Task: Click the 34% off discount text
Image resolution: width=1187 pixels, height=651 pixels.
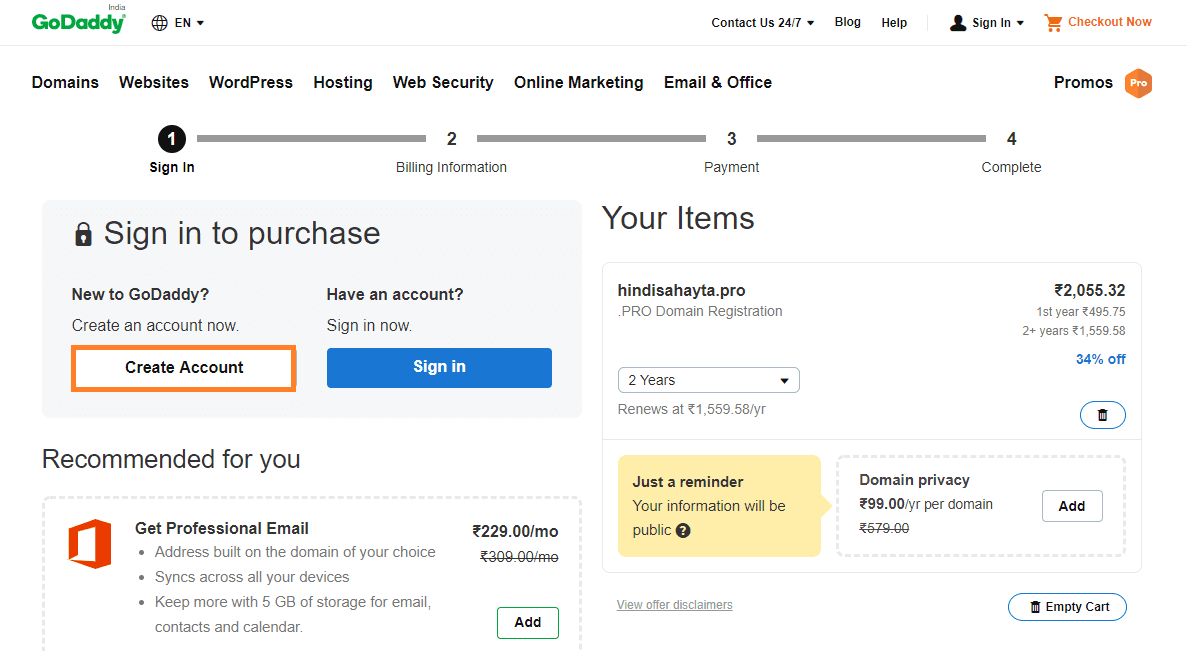Action: 1101,360
